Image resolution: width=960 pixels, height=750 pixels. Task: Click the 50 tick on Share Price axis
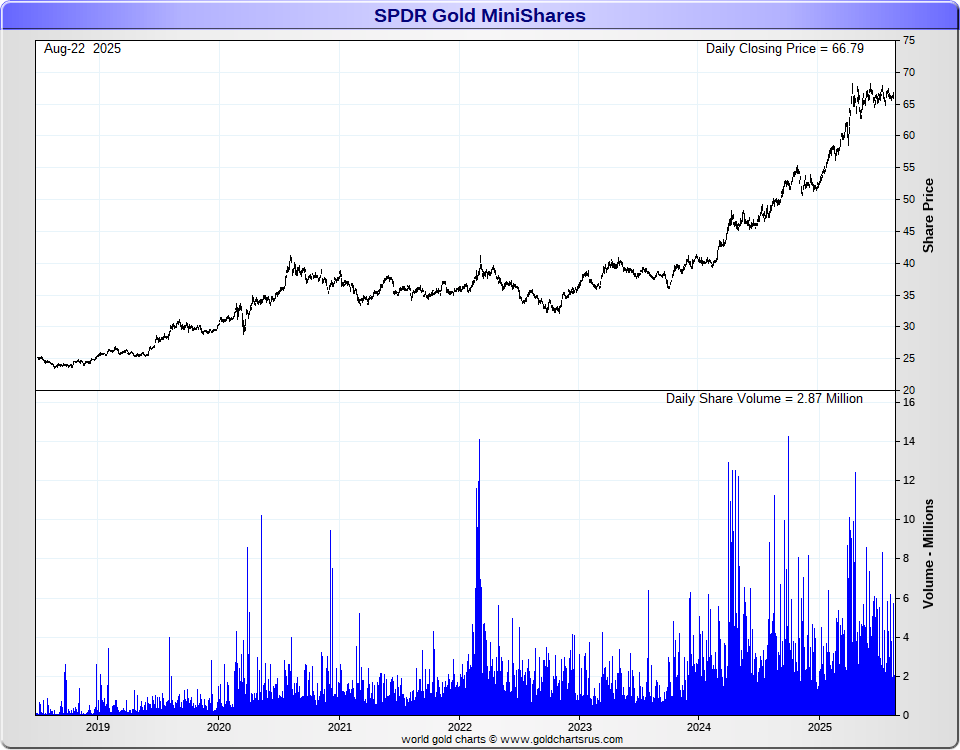click(909, 199)
